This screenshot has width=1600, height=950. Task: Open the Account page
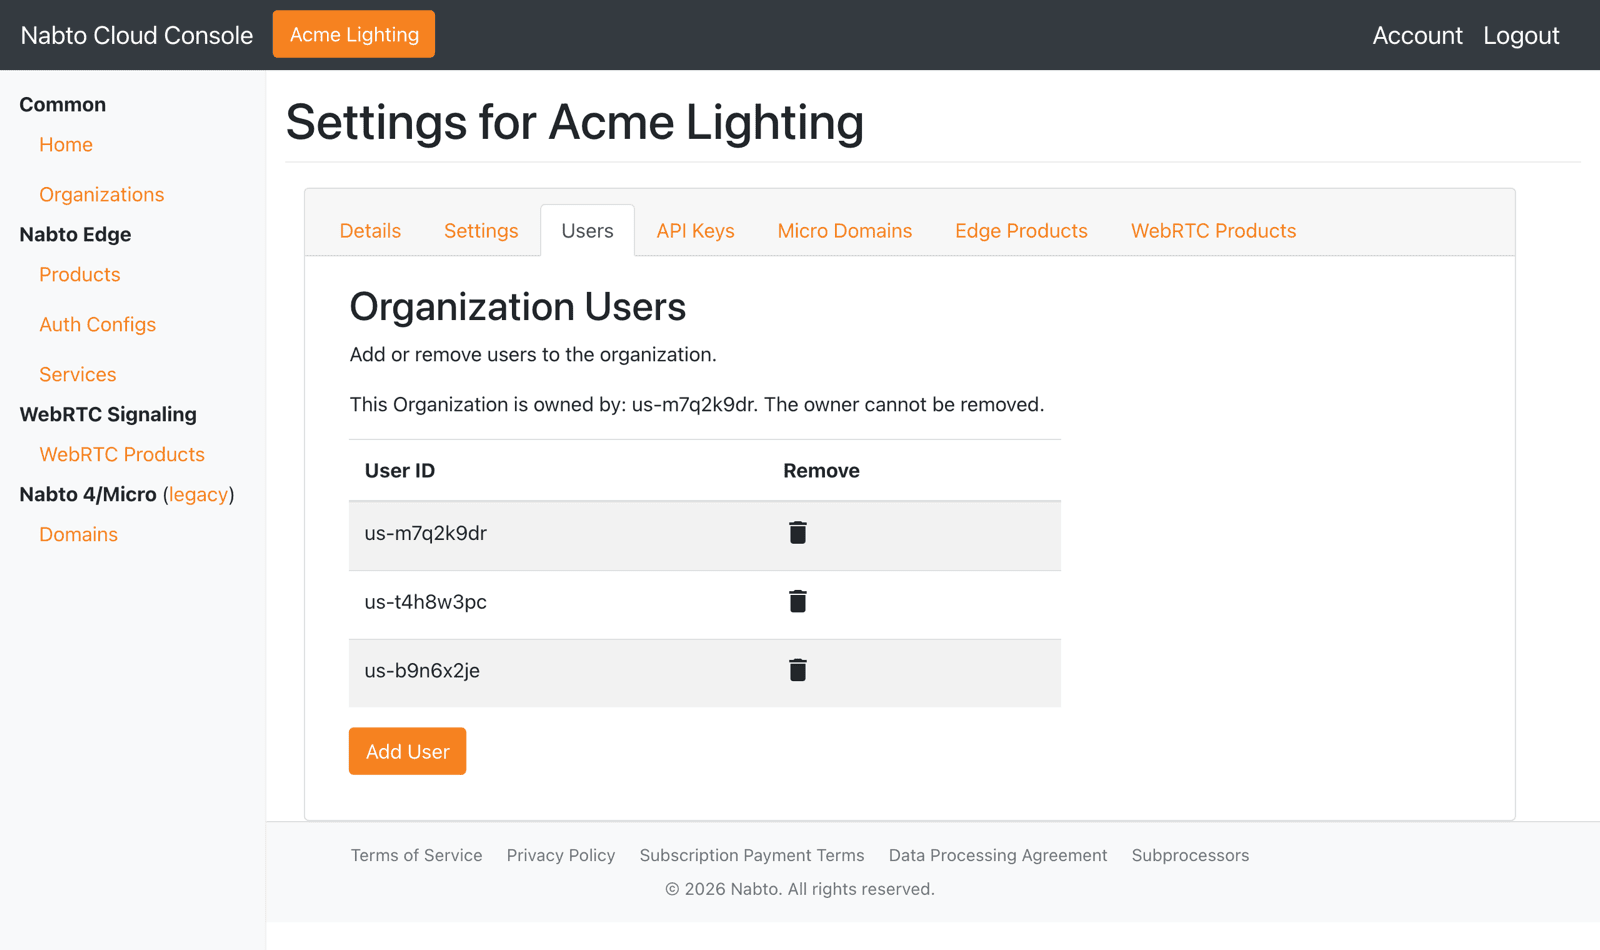[1417, 35]
